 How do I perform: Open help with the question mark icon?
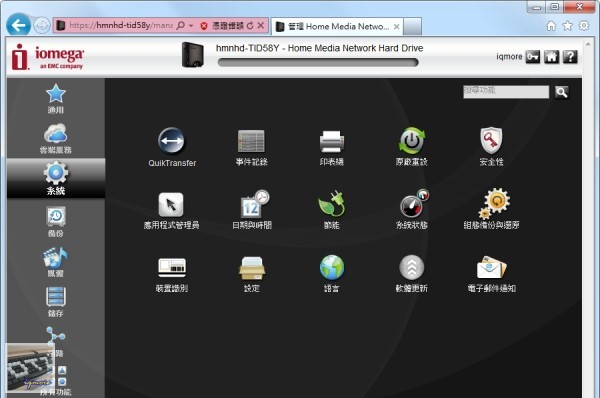pos(570,57)
